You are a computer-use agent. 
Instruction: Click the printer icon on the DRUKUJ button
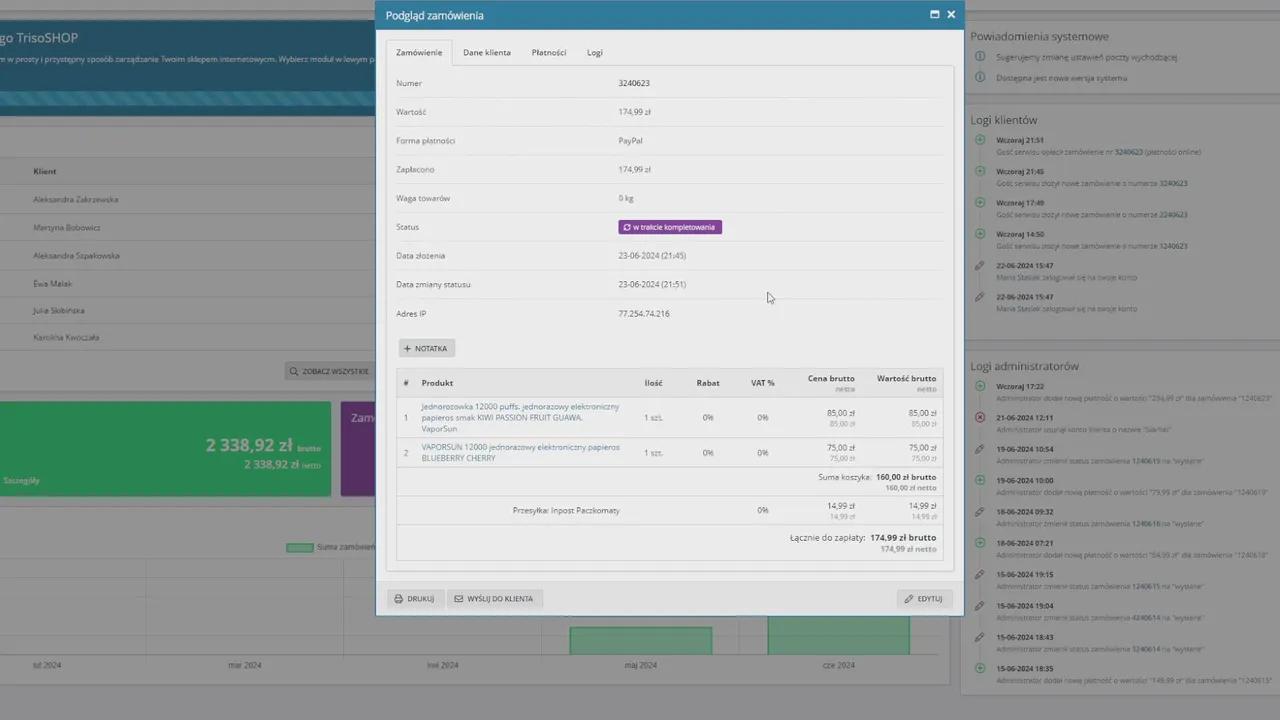pyautogui.click(x=398, y=599)
